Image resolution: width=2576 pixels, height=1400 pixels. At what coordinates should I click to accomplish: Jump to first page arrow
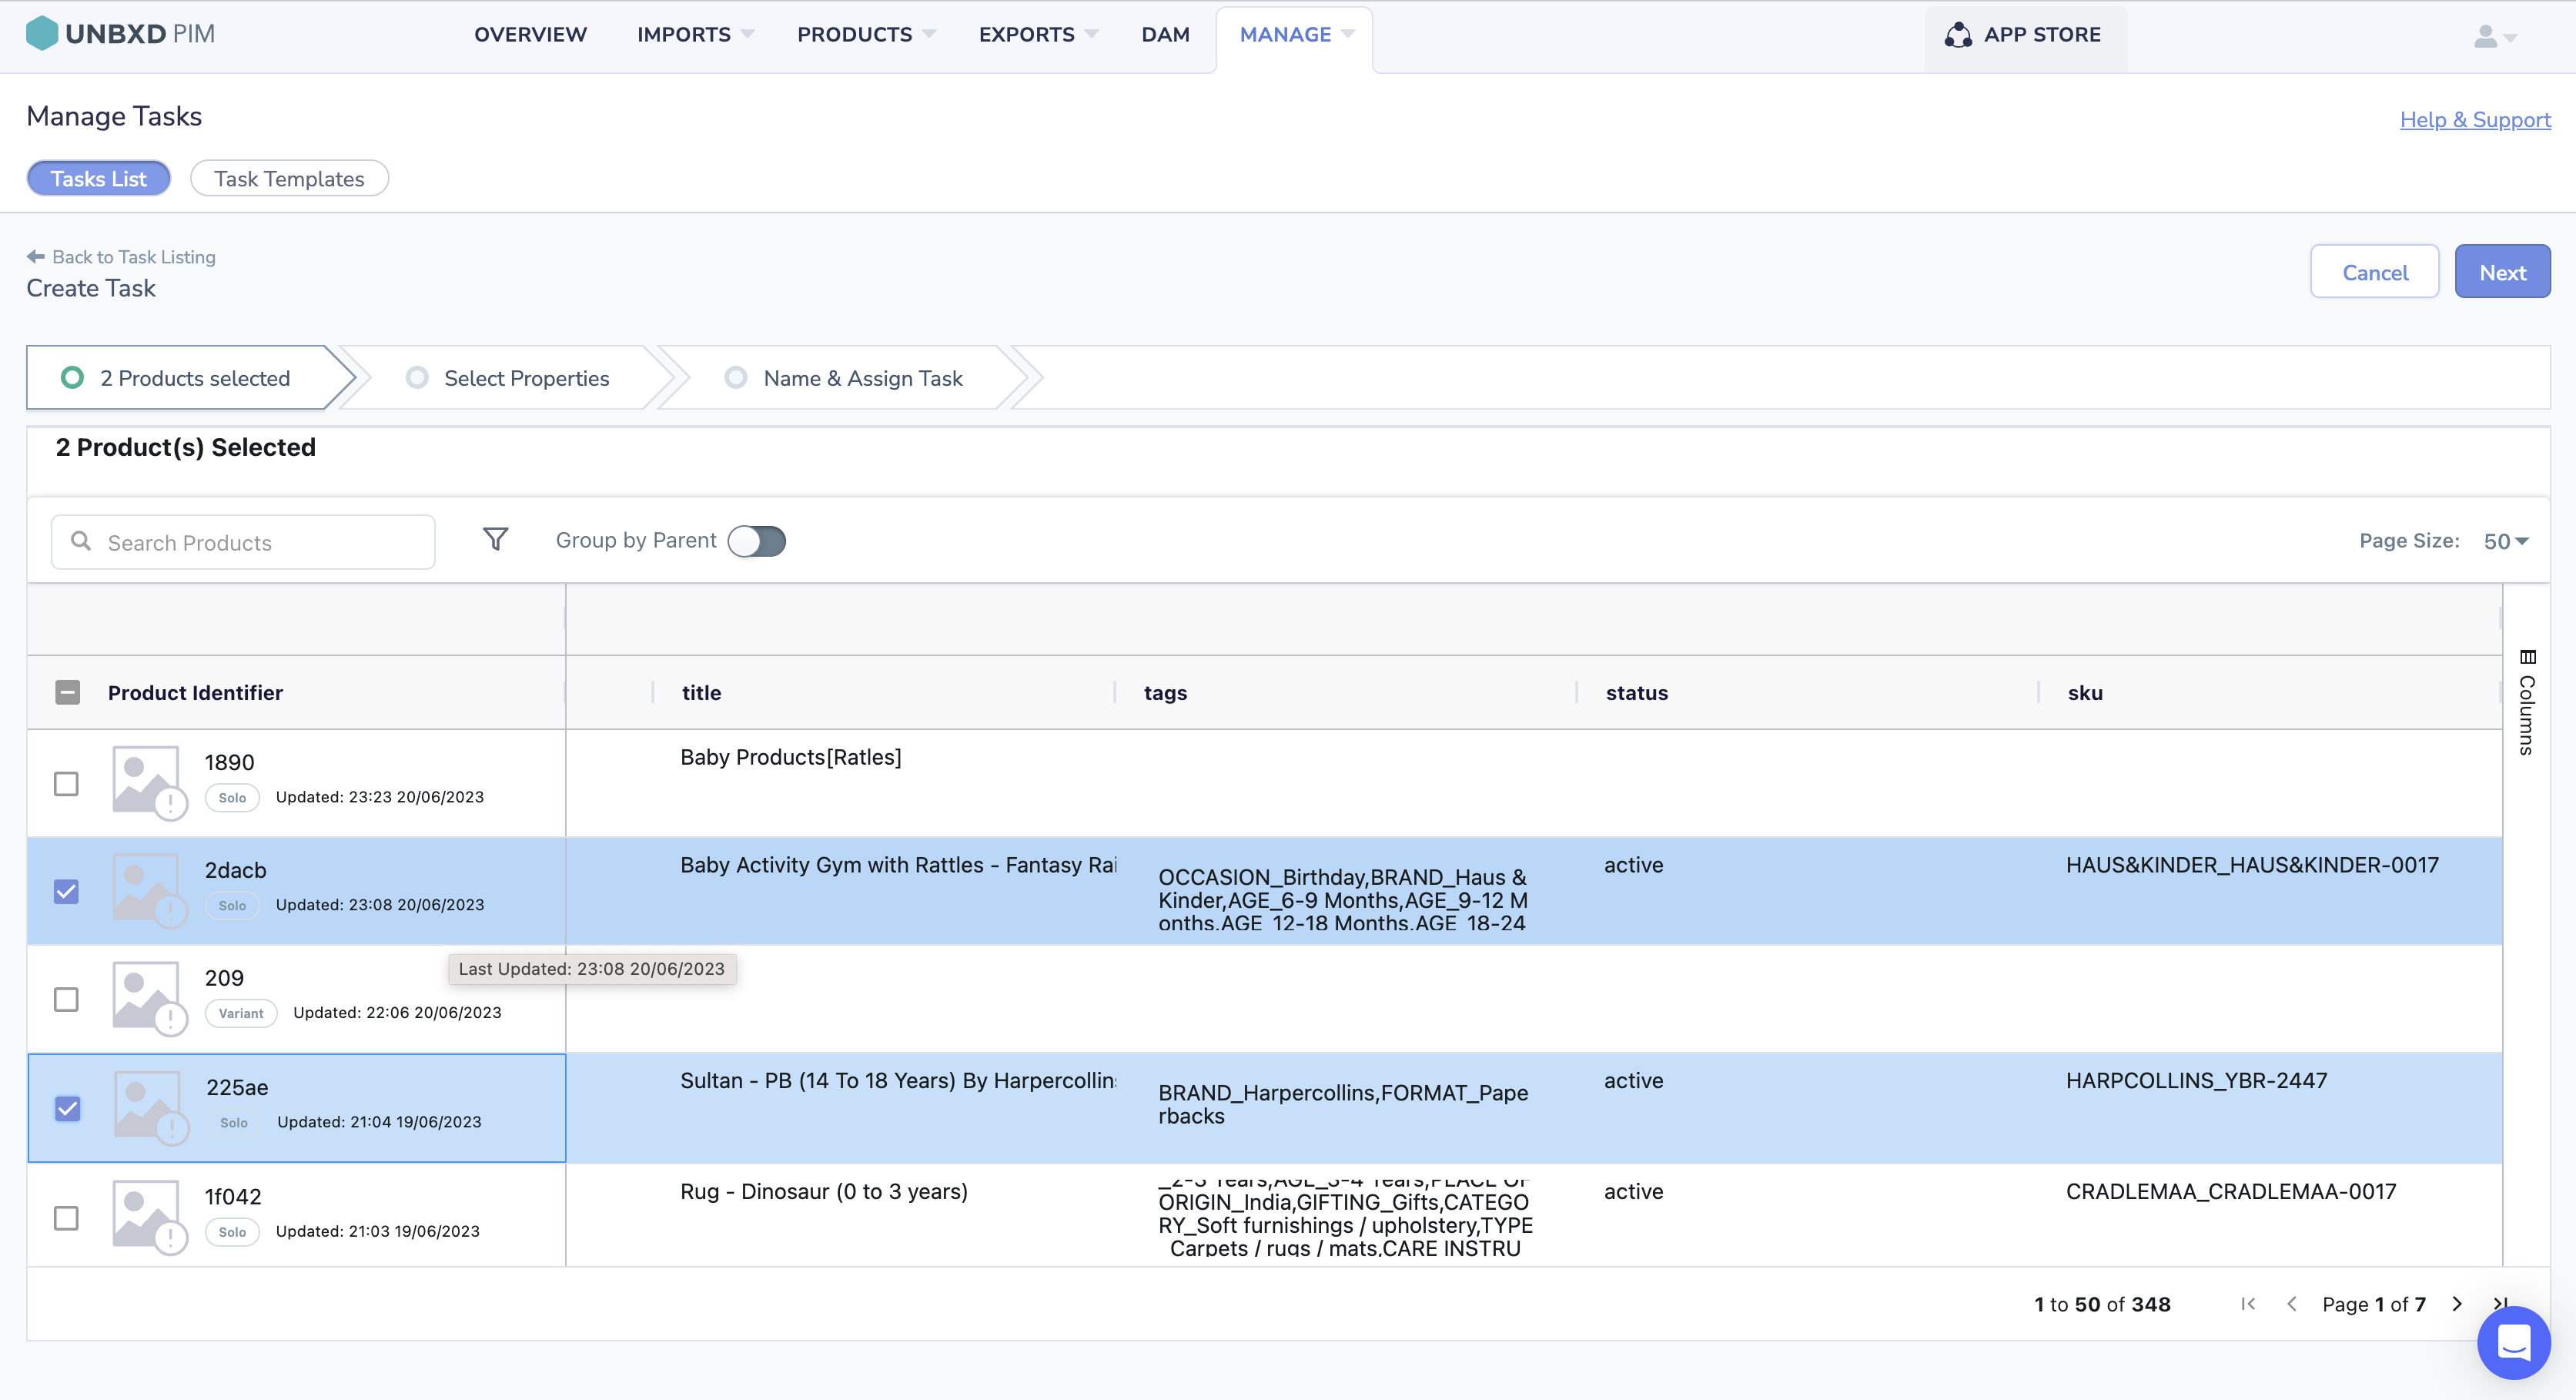(x=2248, y=1303)
